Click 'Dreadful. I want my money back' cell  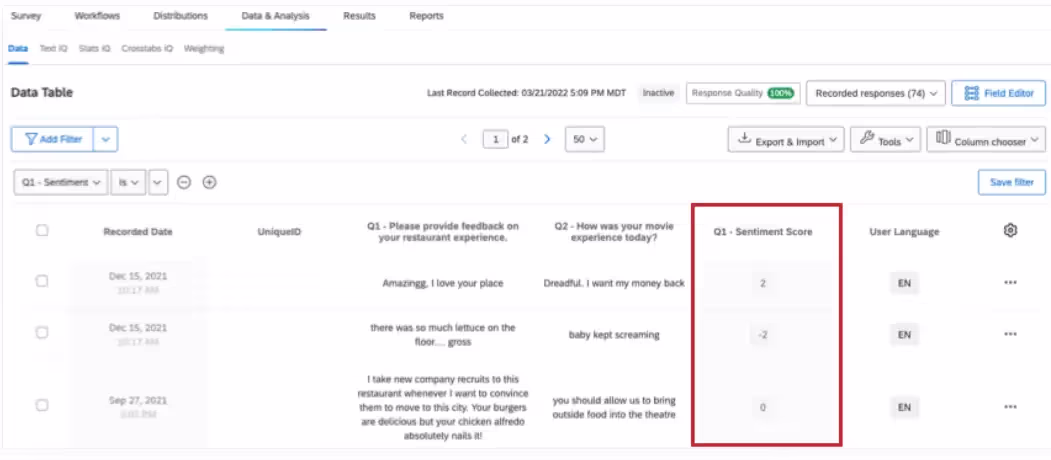coord(614,283)
